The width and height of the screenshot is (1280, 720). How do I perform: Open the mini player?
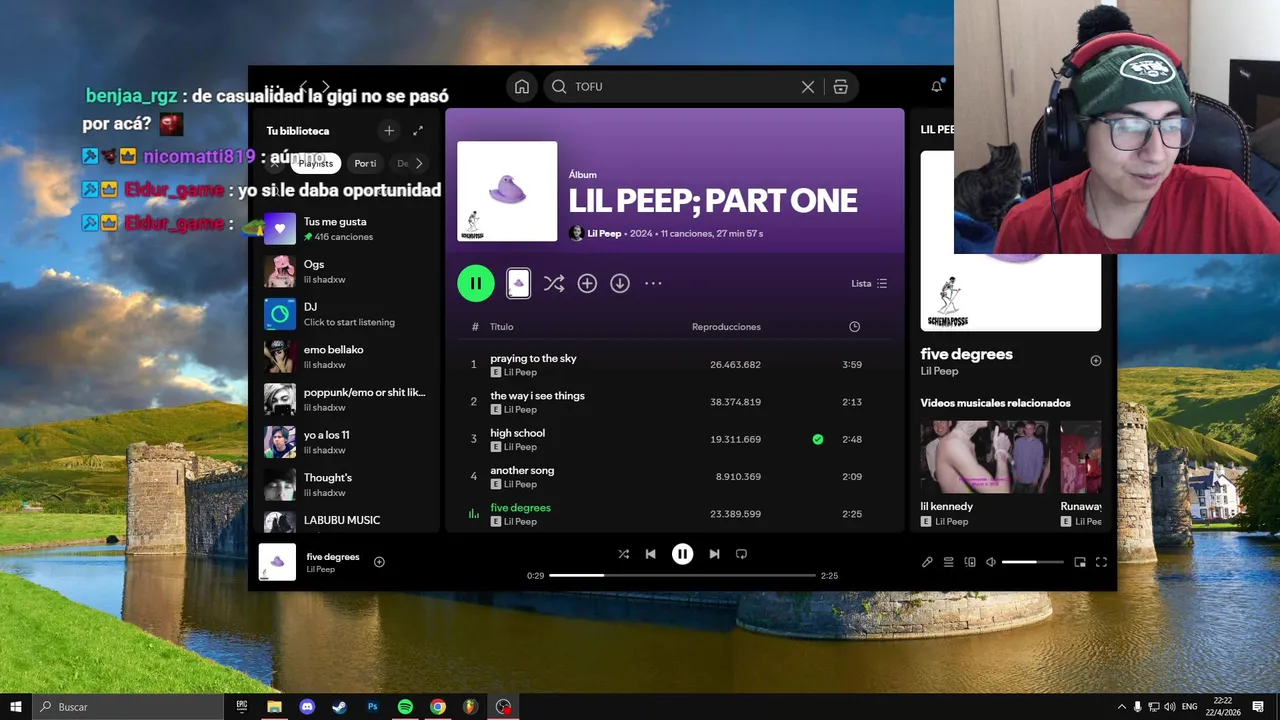1080,562
